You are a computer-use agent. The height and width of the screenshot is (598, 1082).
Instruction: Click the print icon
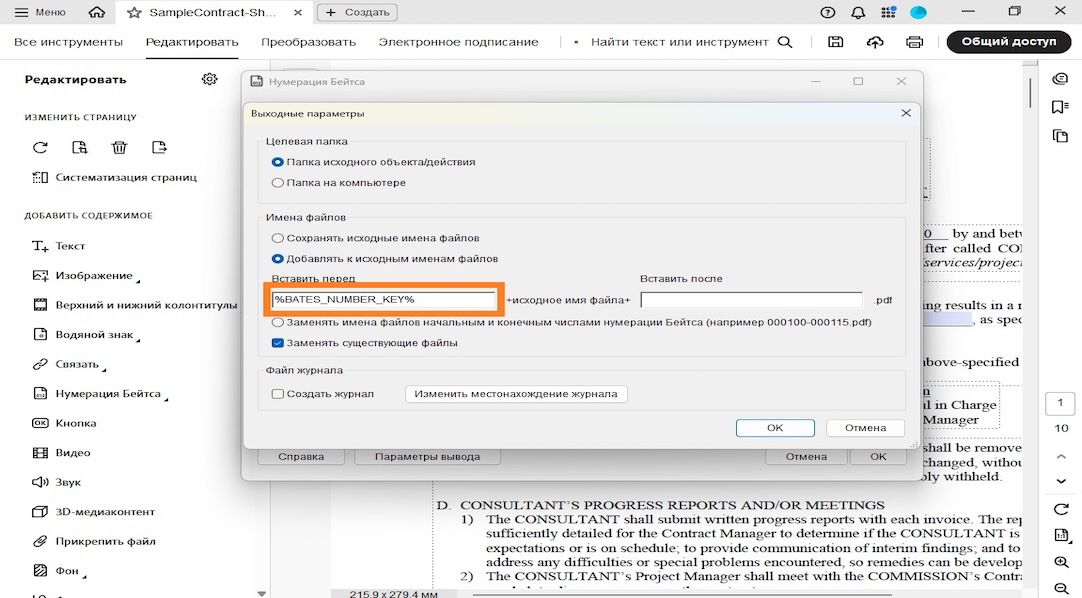[914, 42]
